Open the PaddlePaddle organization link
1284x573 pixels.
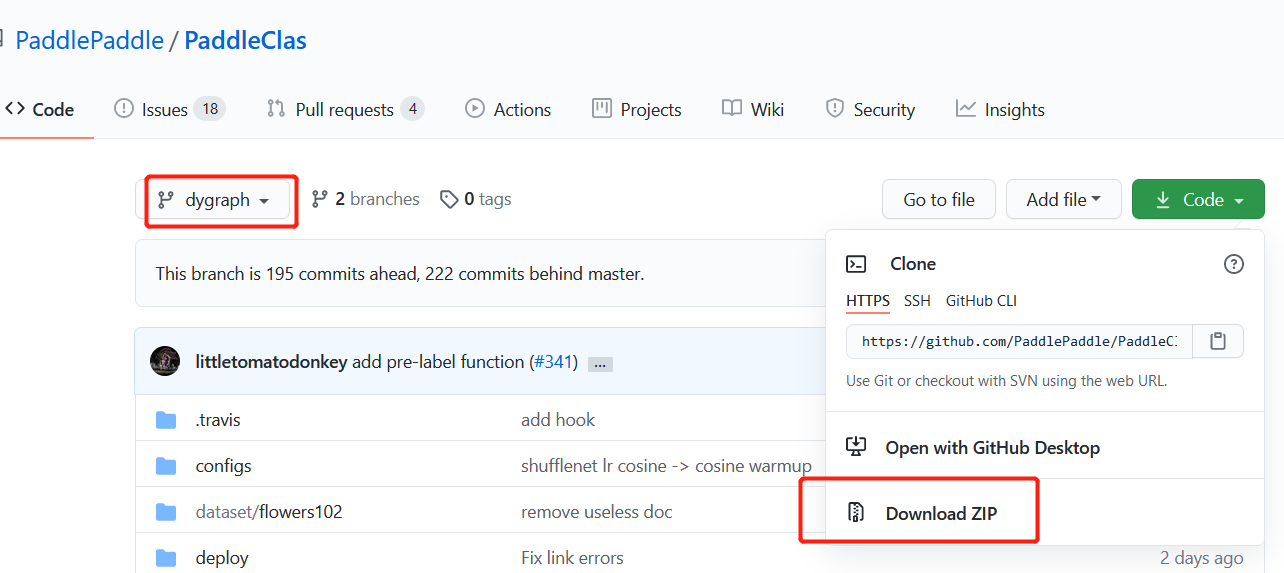[89, 40]
